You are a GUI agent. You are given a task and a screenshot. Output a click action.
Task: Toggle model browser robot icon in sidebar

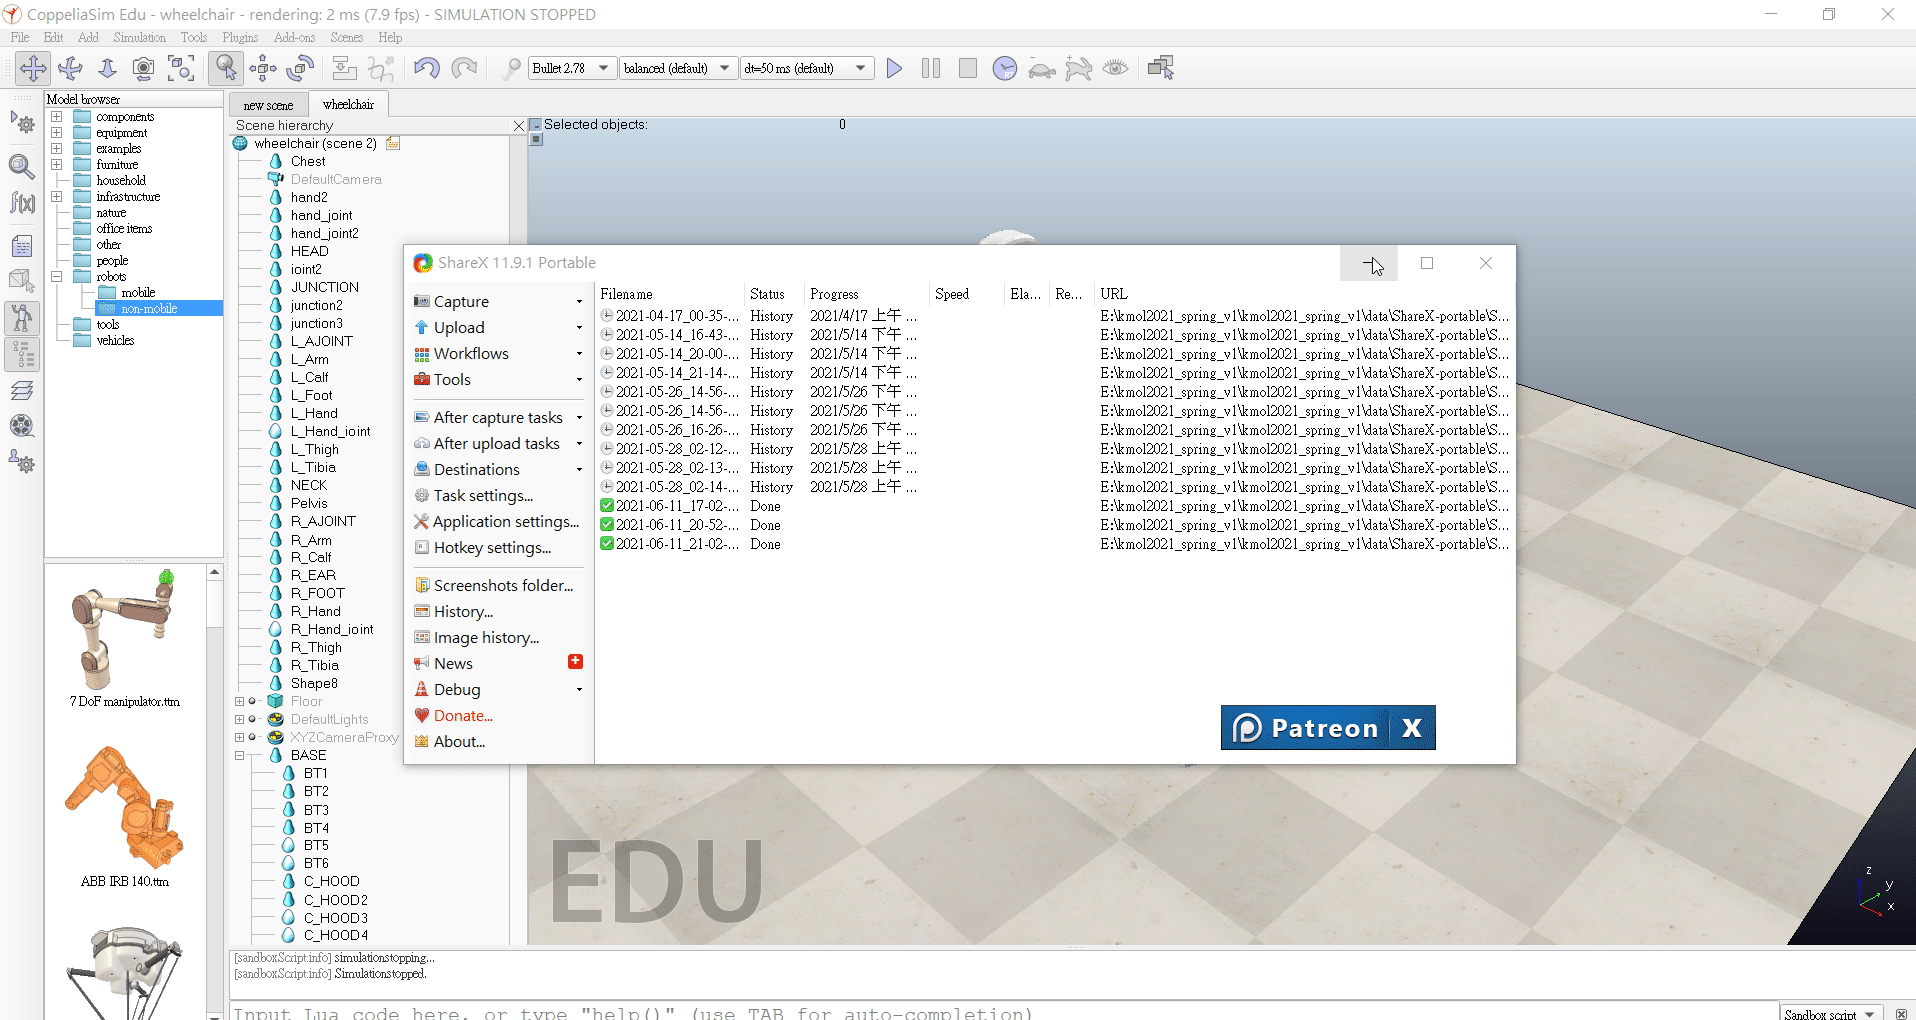click(22, 318)
